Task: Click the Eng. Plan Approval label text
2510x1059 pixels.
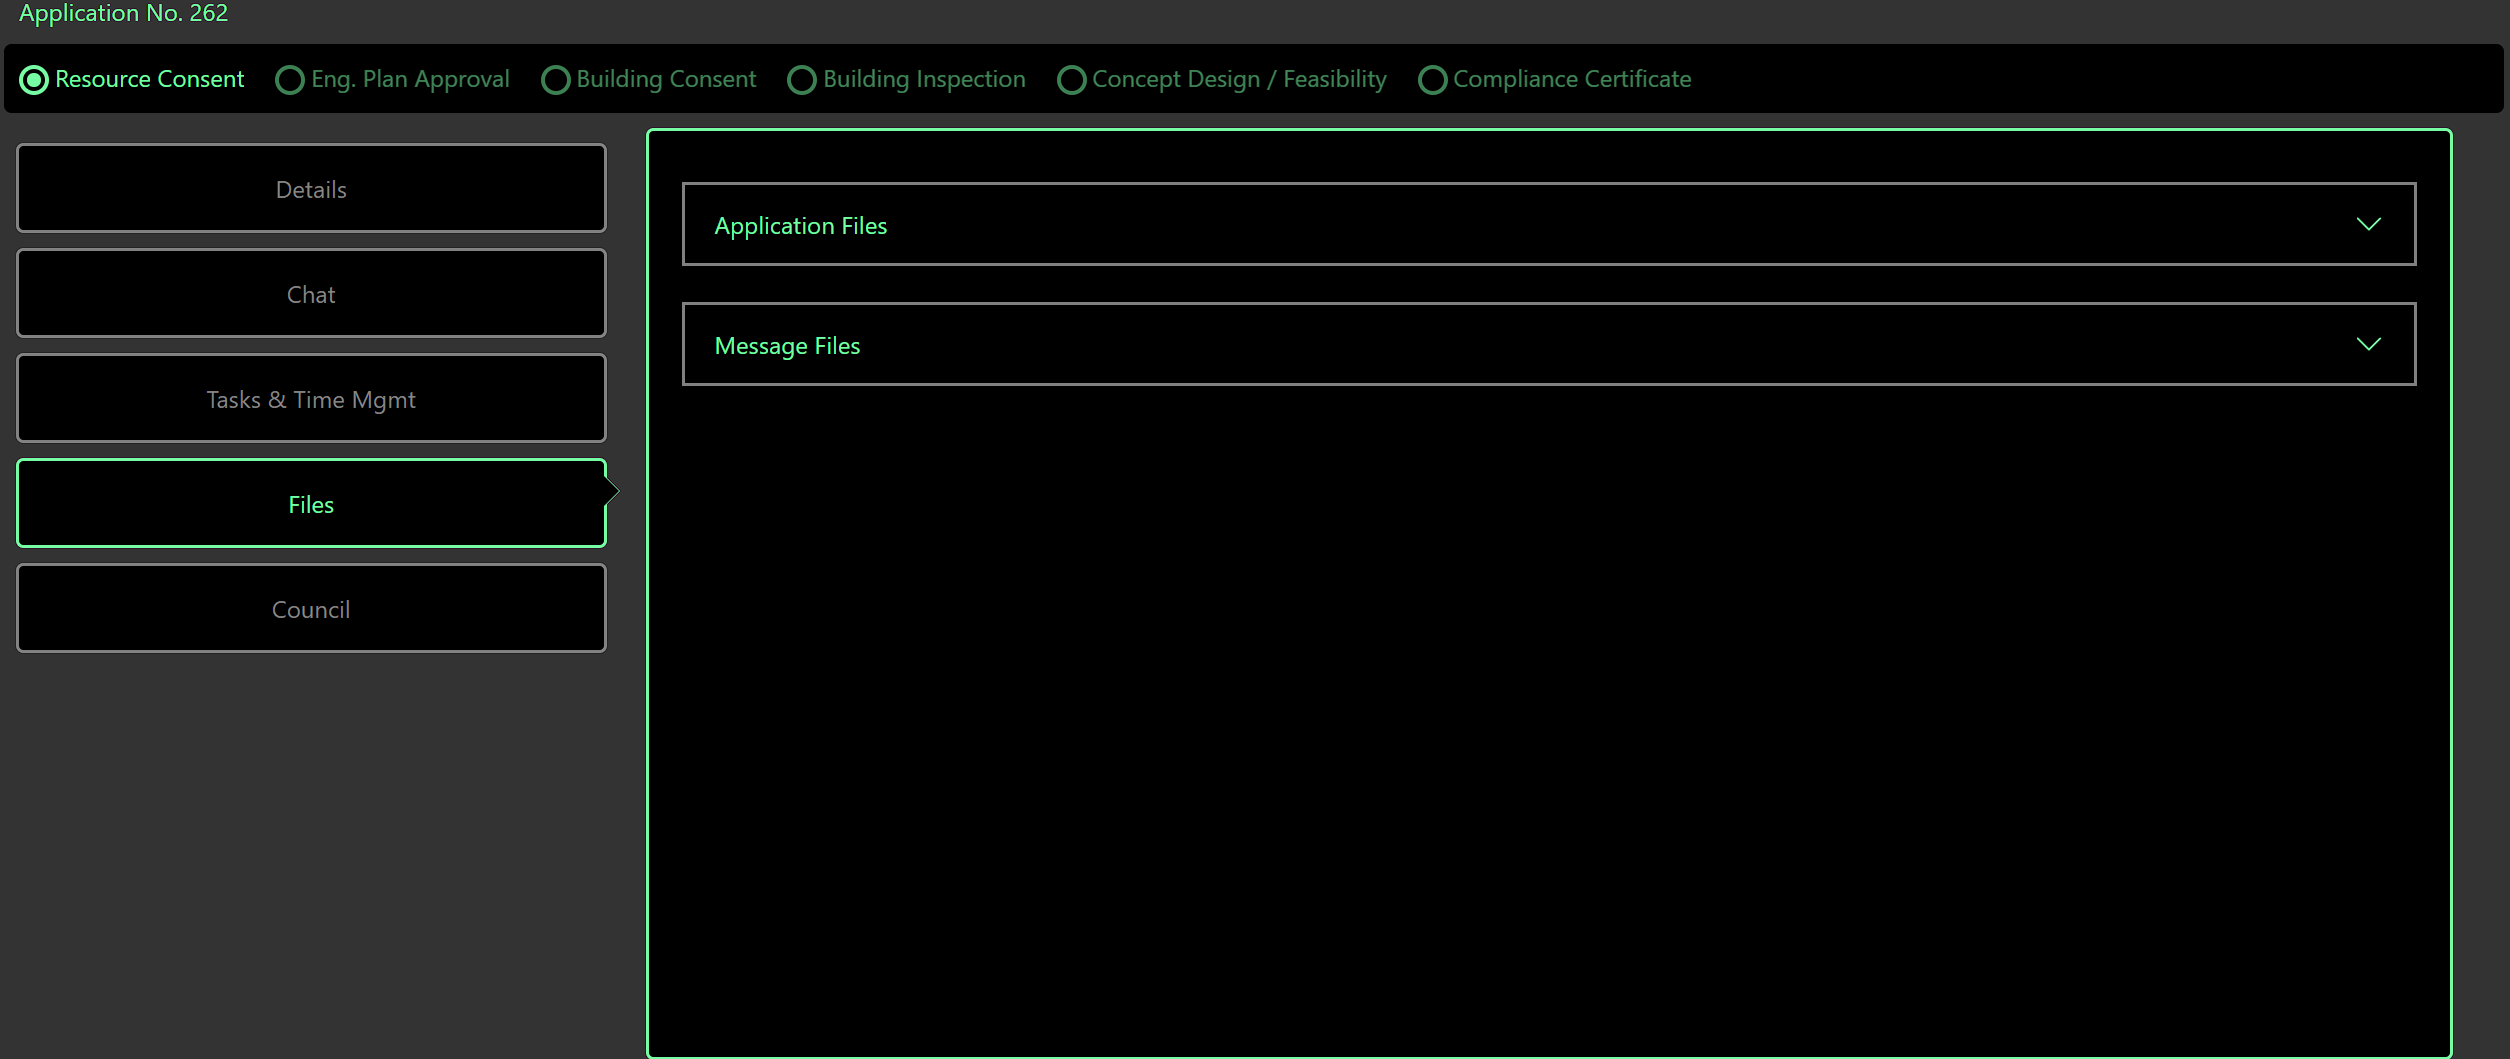Action: click(x=410, y=79)
